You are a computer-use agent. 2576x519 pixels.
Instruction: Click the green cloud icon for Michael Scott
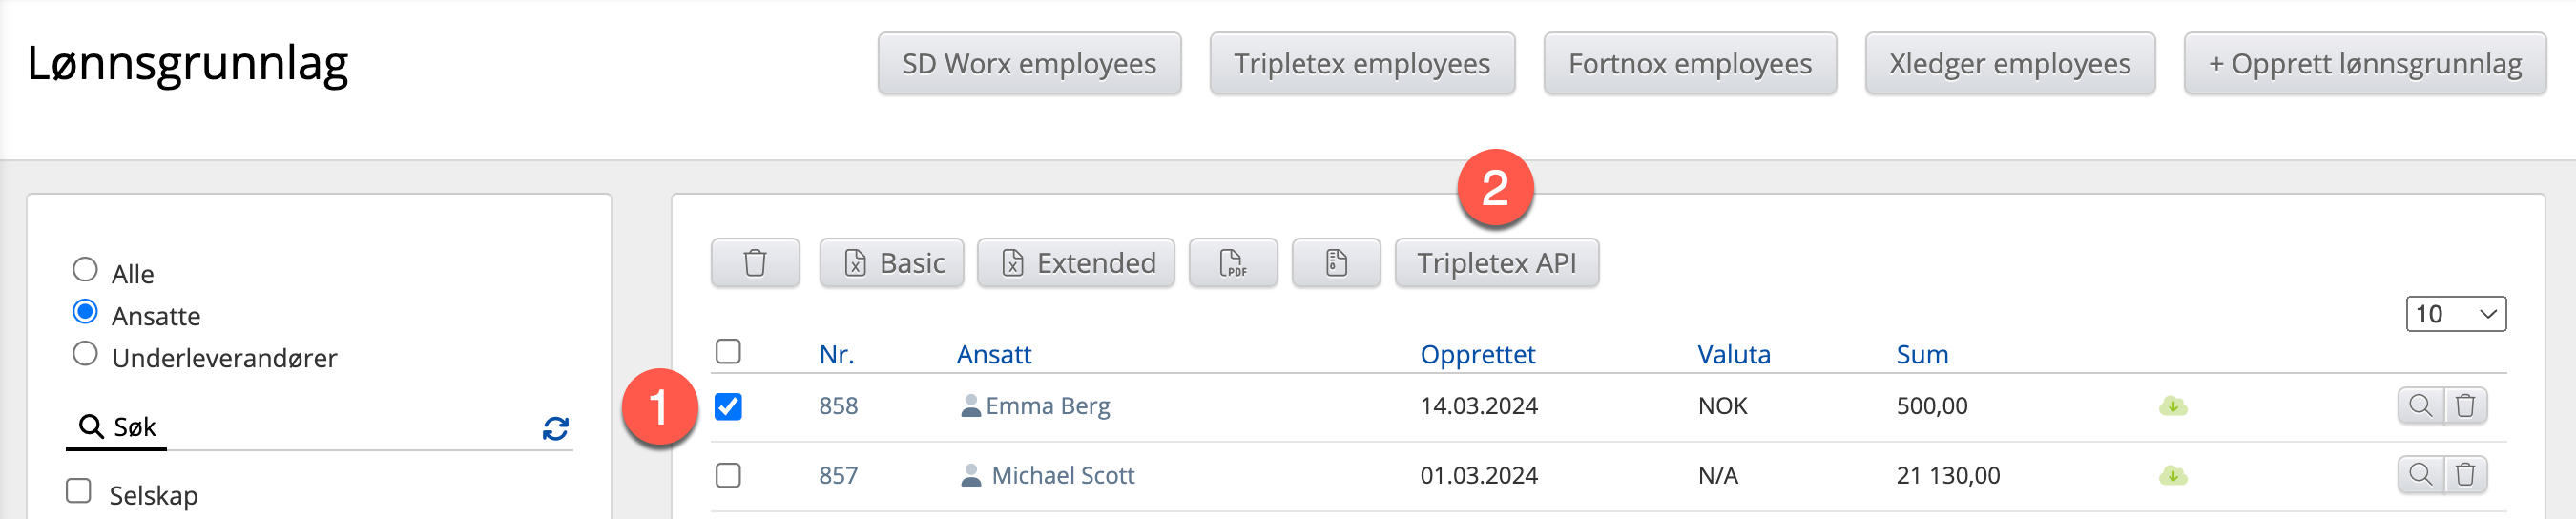click(2172, 475)
